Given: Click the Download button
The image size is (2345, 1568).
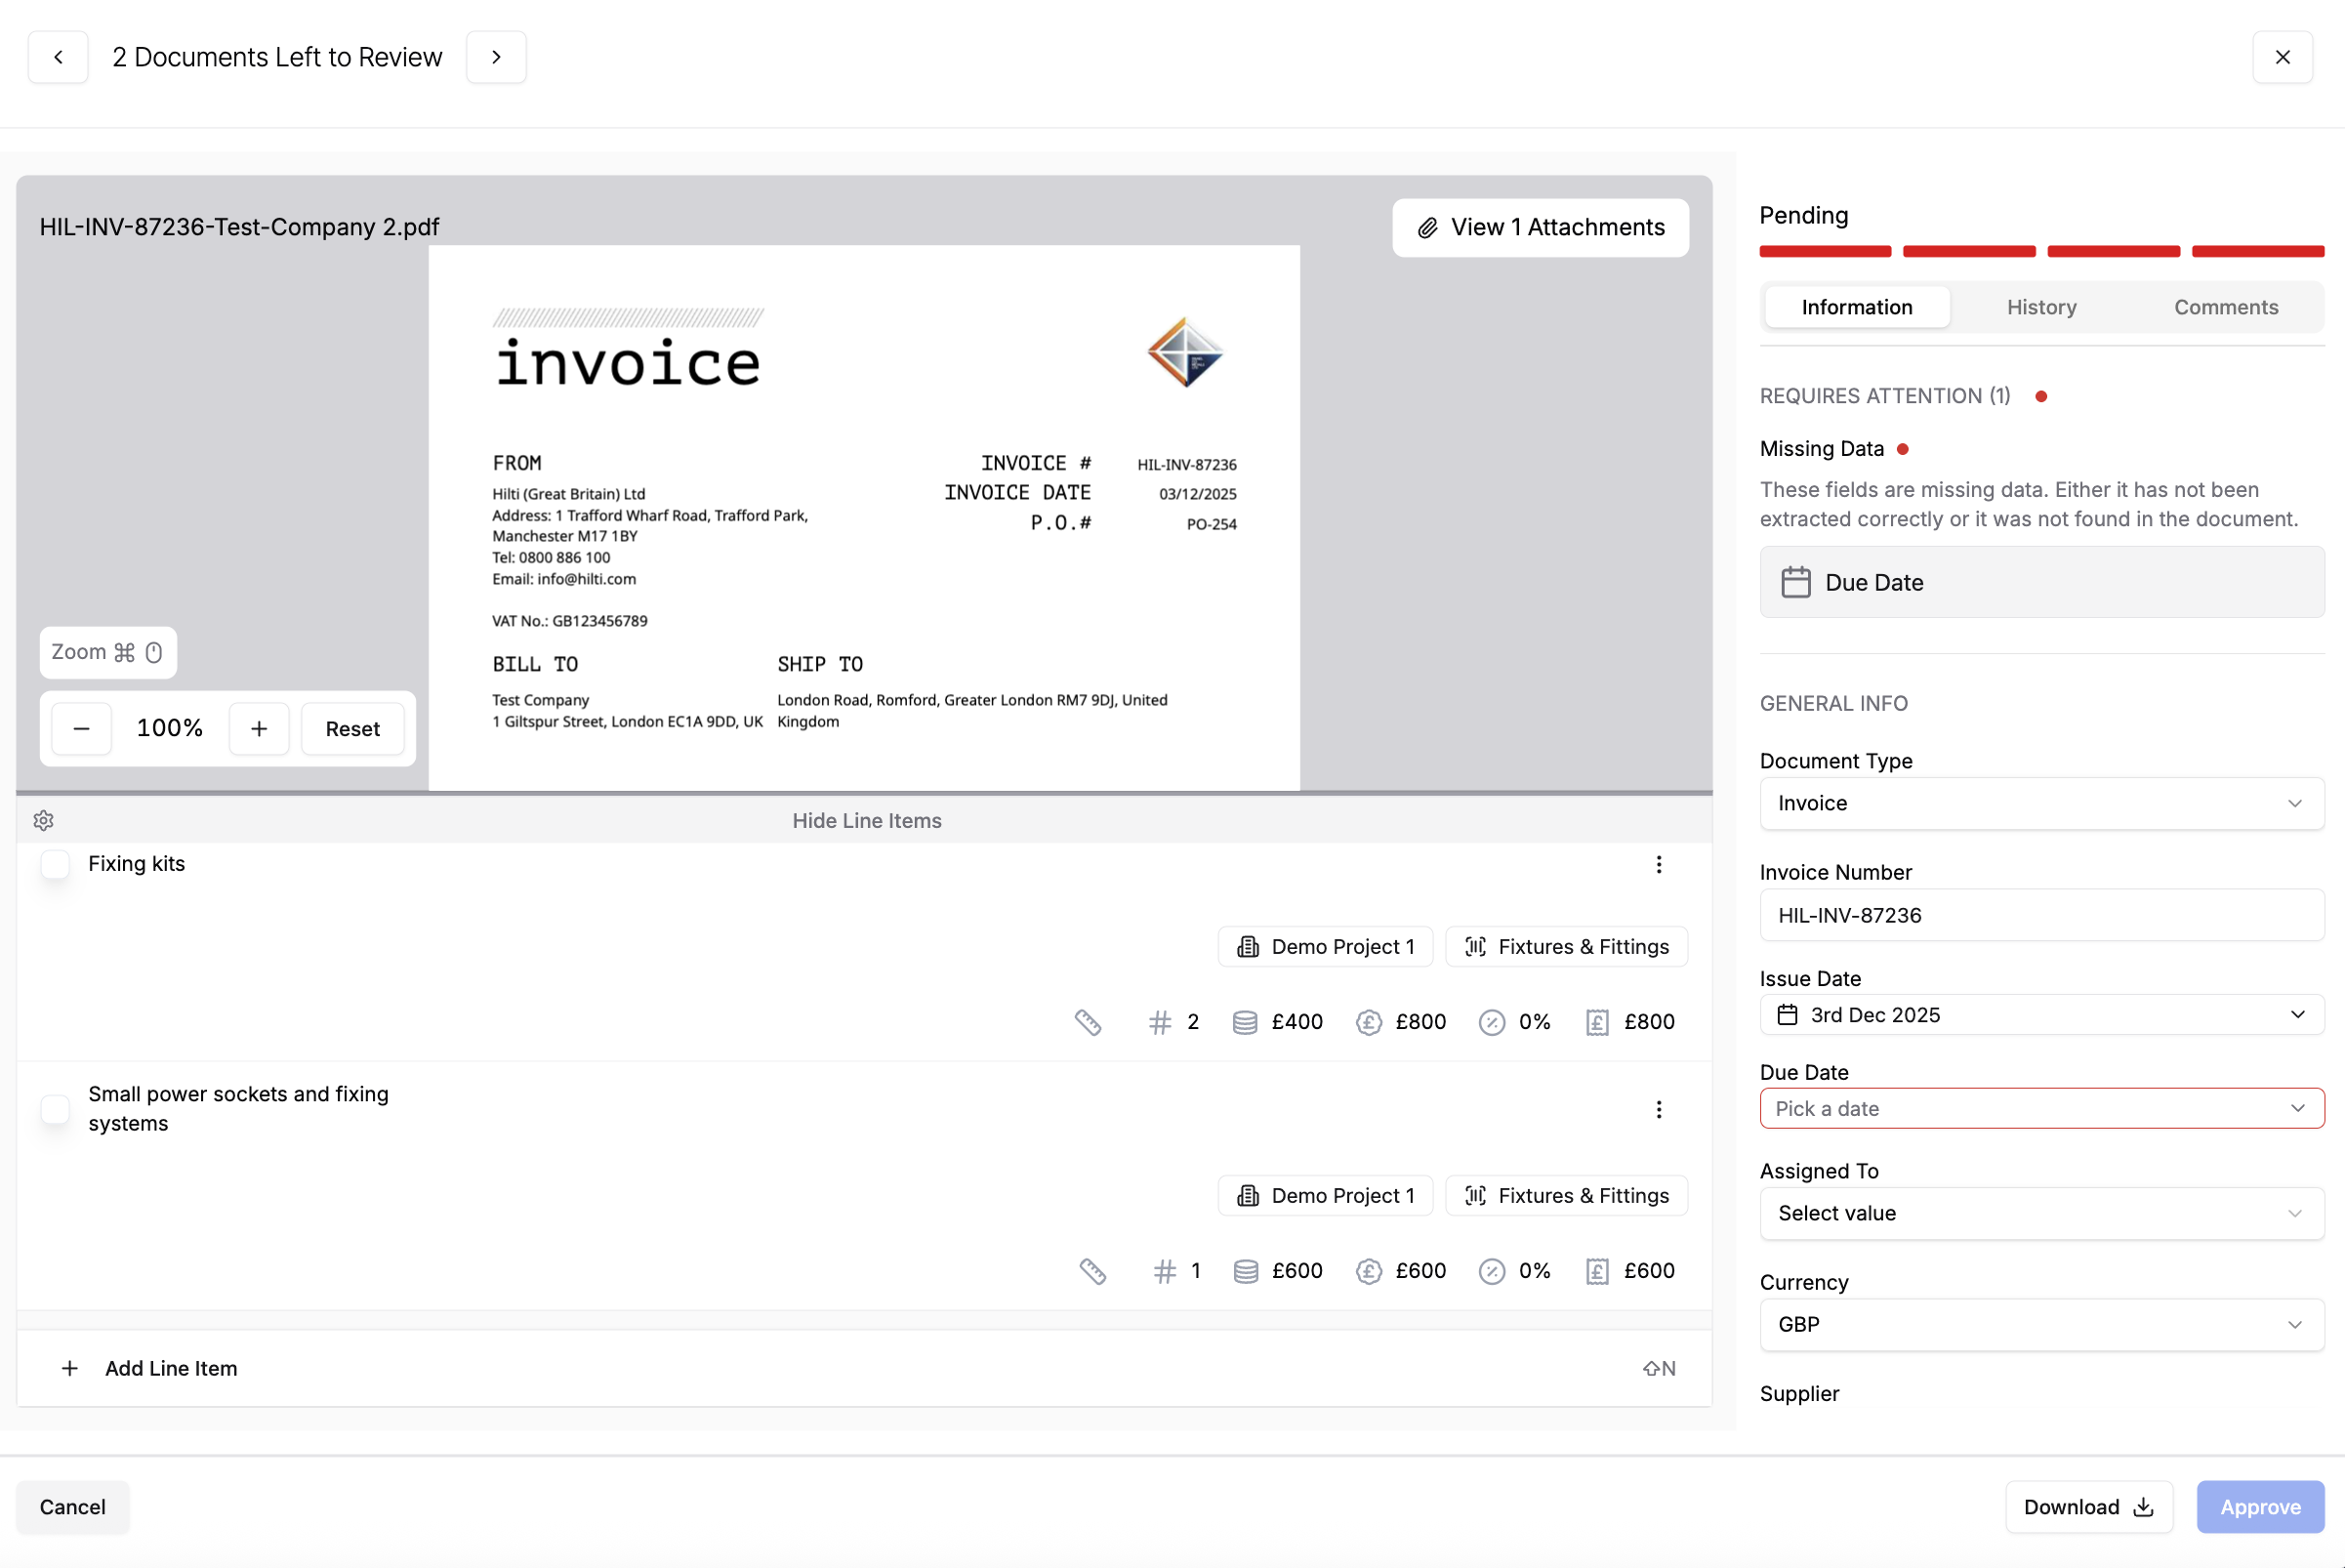Looking at the screenshot, I should point(2088,1506).
